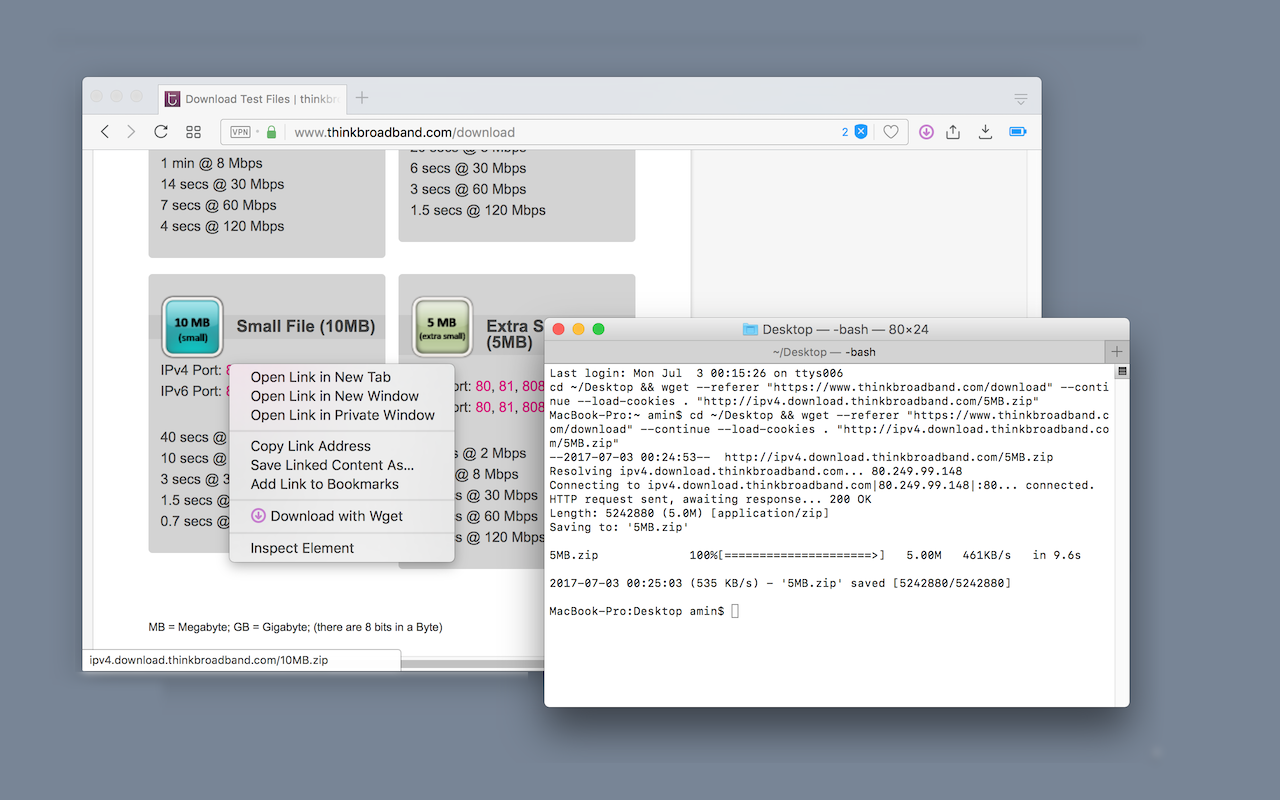Click the green padlock security icon

[271, 132]
